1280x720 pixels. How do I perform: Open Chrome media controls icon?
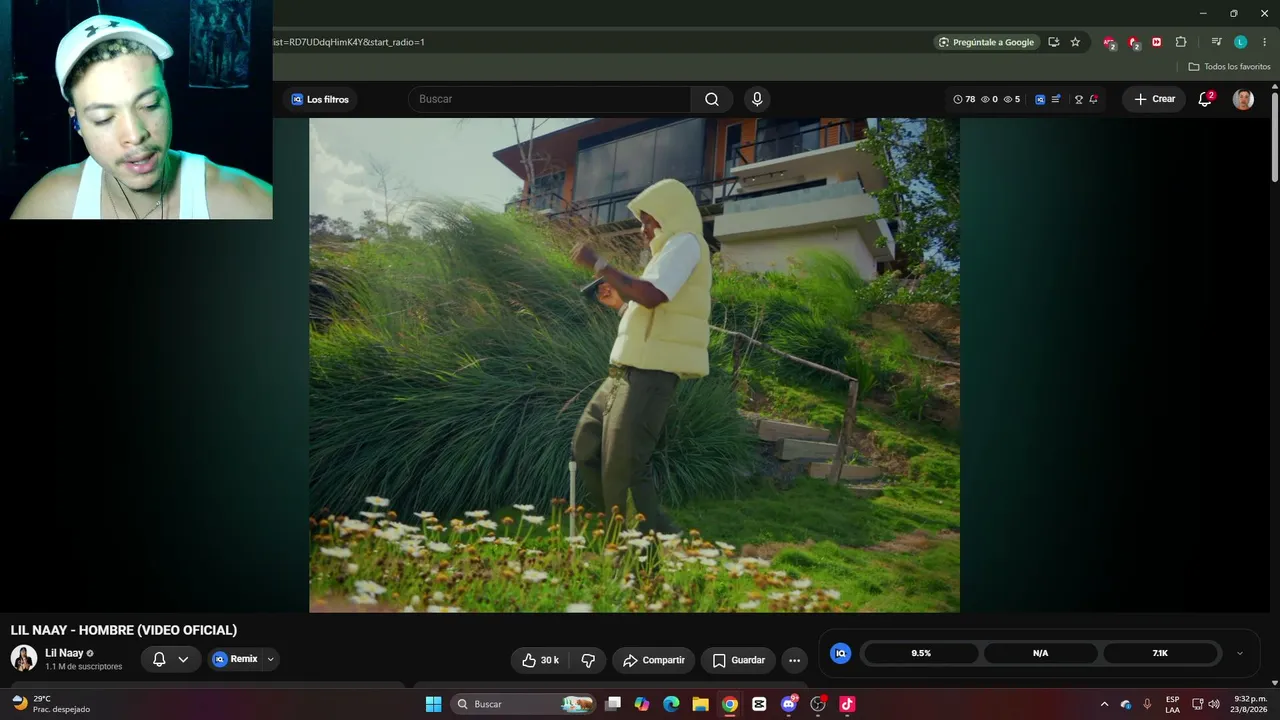coord(1216,42)
